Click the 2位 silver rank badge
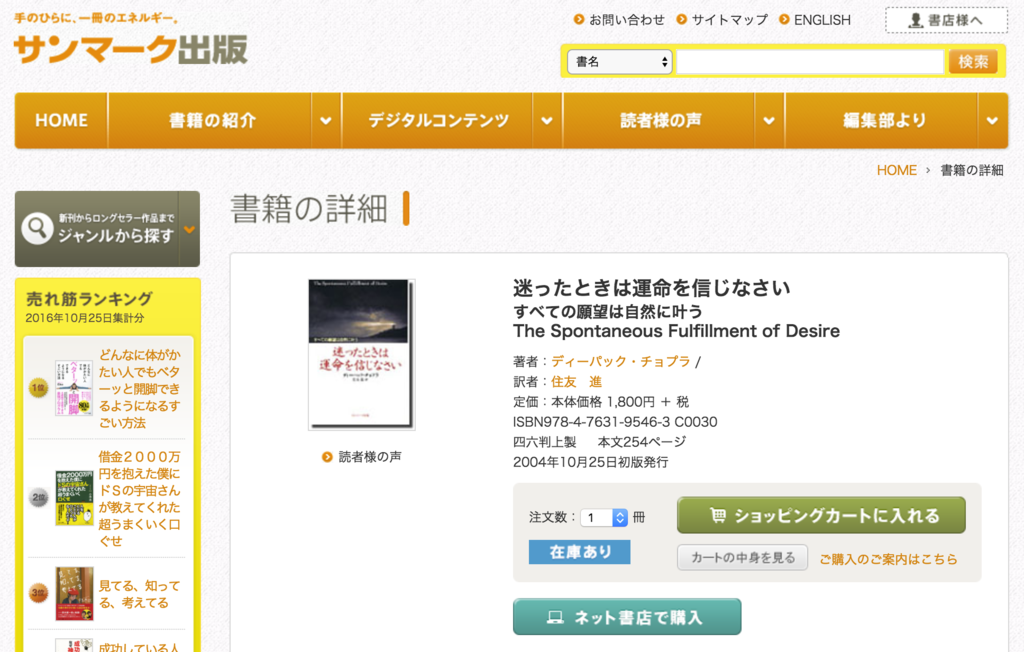Viewport: 1024px width, 652px height. [39, 498]
